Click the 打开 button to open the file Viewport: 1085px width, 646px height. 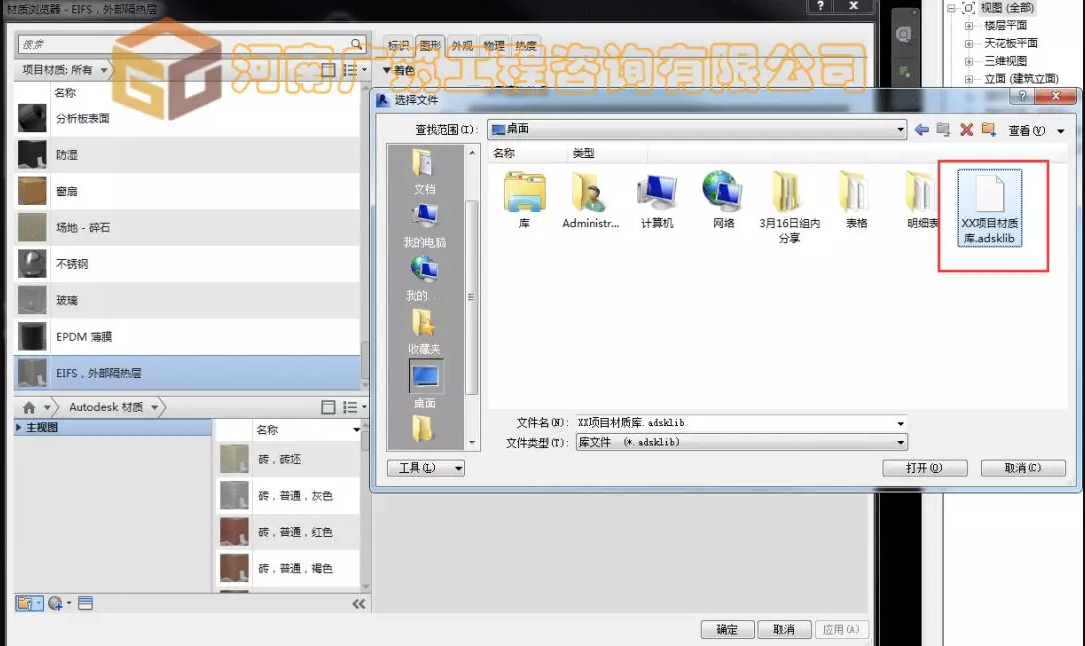pyautogui.click(x=924, y=467)
